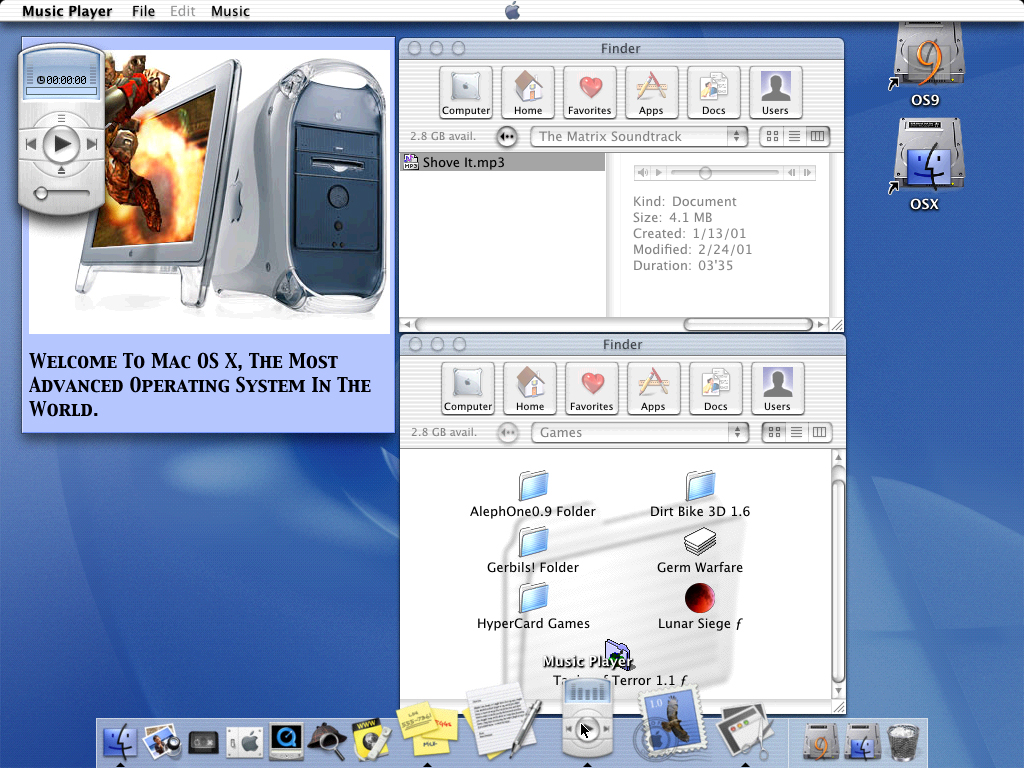
Task: Go Home from the Games Finder toolbar
Action: tap(530, 388)
